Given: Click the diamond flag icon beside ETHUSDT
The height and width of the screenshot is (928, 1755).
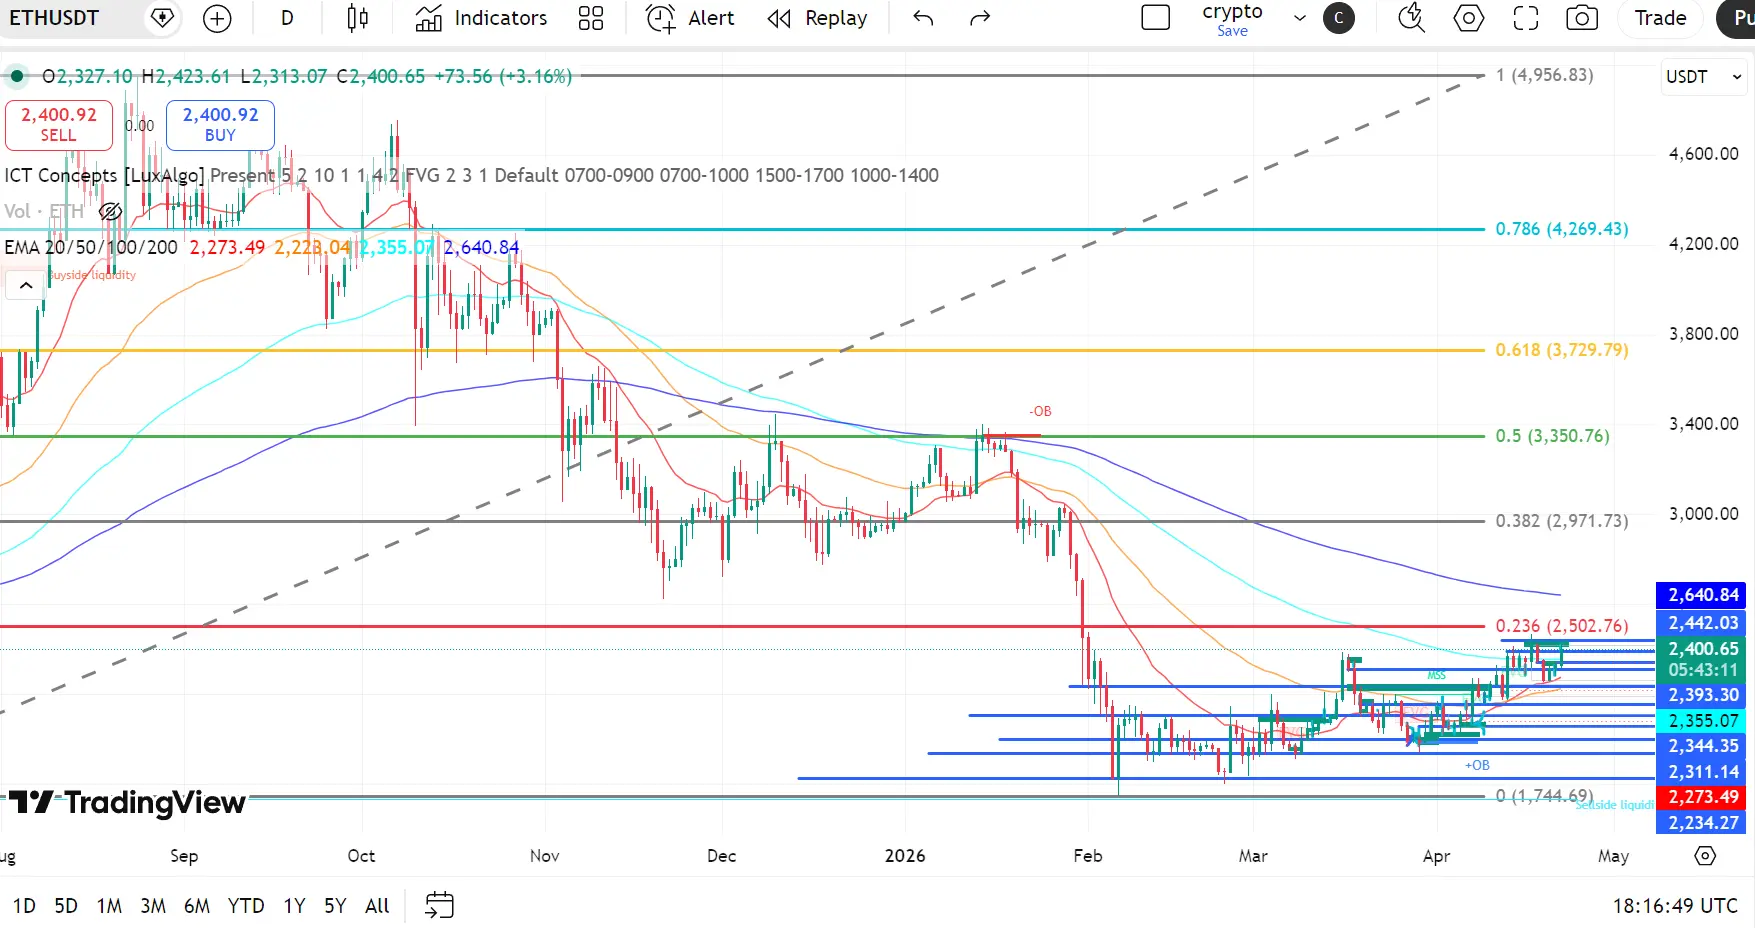Looking at the screenshot, I should (x=162, y=18).
